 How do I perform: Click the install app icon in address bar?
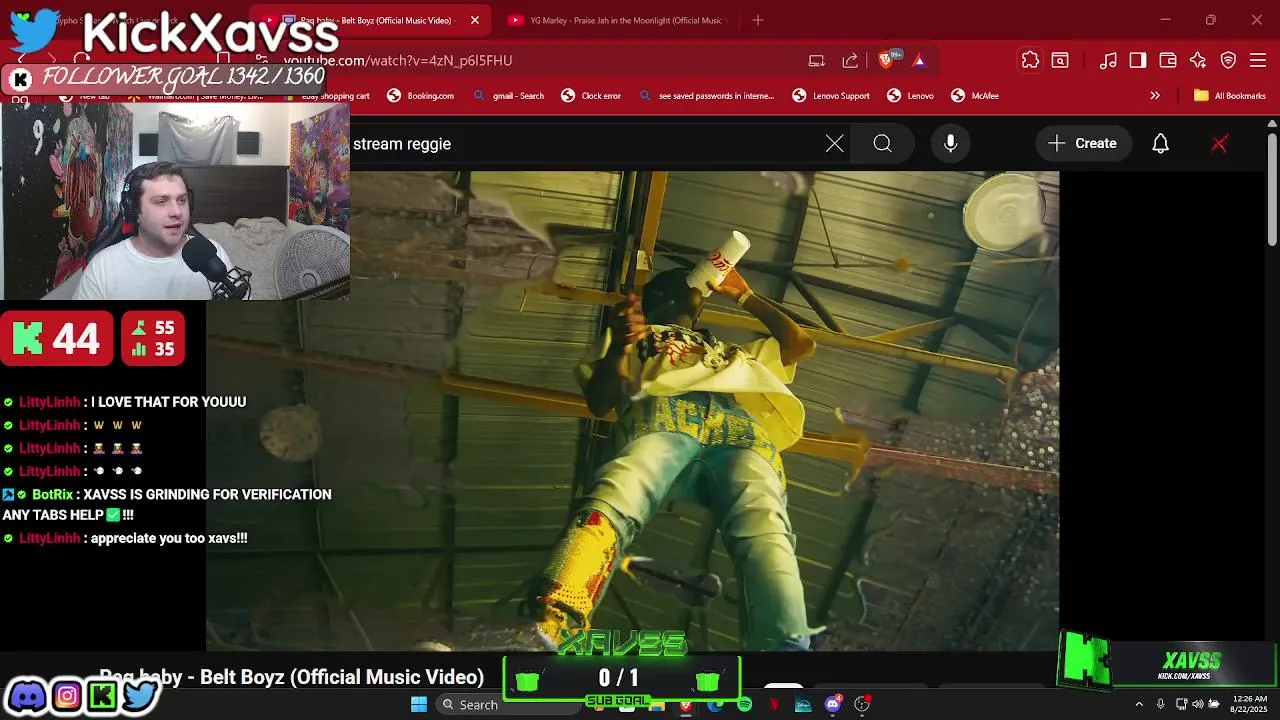pos(817,61)
